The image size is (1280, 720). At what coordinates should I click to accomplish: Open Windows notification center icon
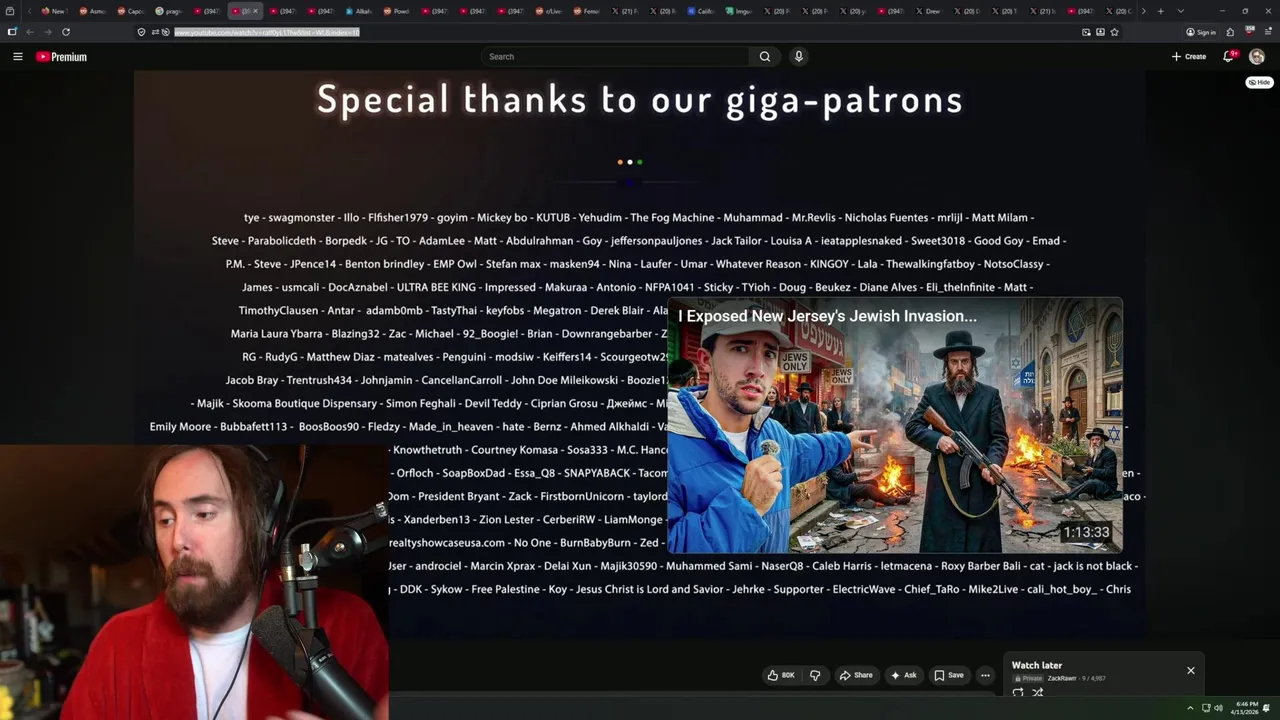(1268, 708)
